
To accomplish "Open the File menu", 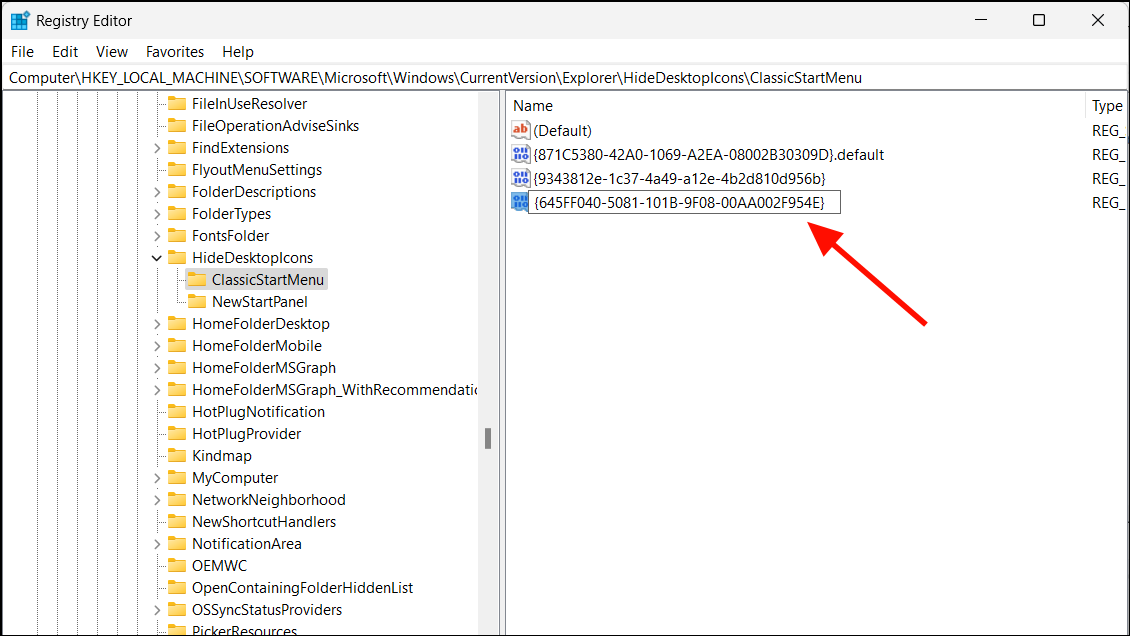I will [x=22, y=52].
